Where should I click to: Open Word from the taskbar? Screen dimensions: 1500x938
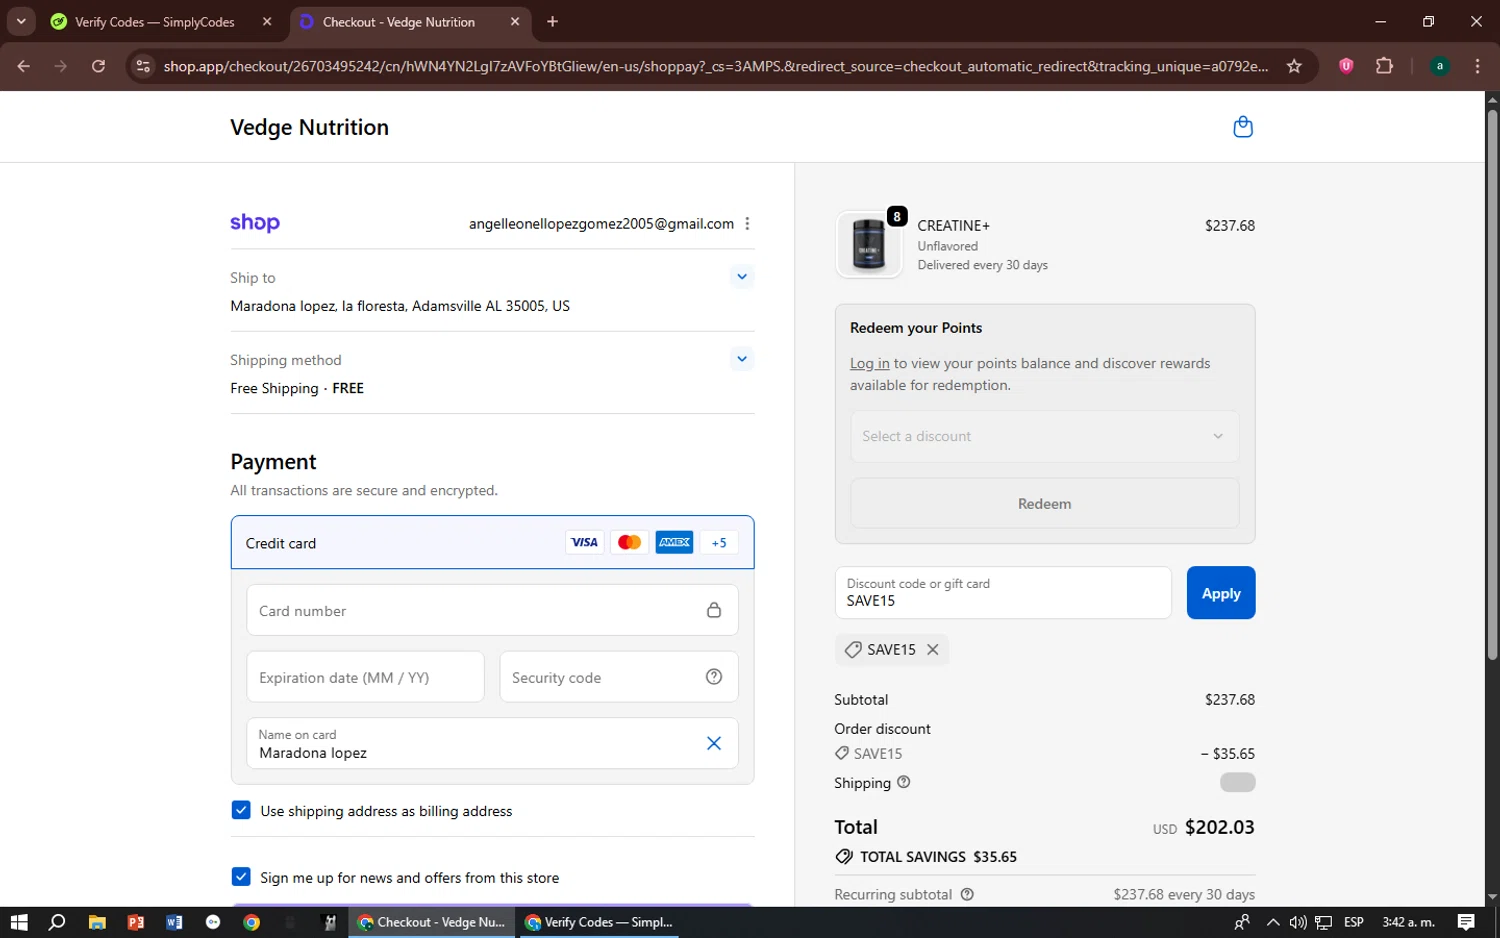pyautogui.click(x=174, y=922)
